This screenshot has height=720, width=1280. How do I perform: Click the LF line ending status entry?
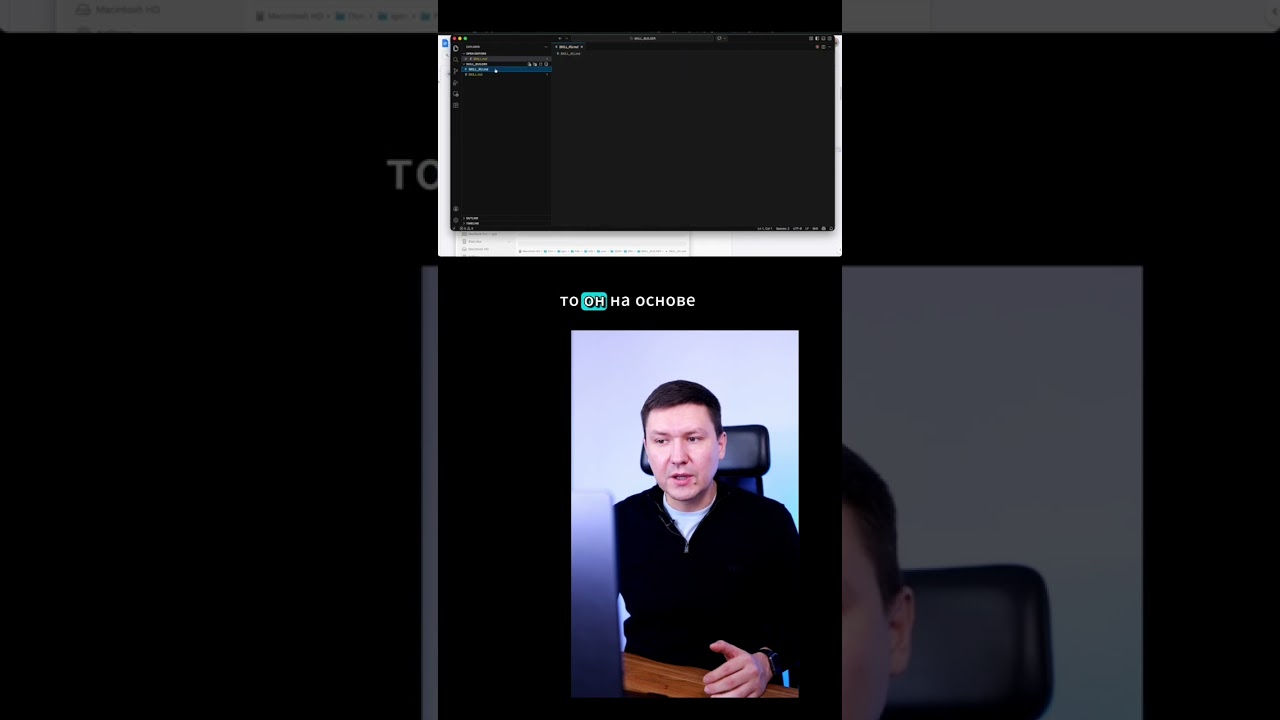click(x=807, y=228)
